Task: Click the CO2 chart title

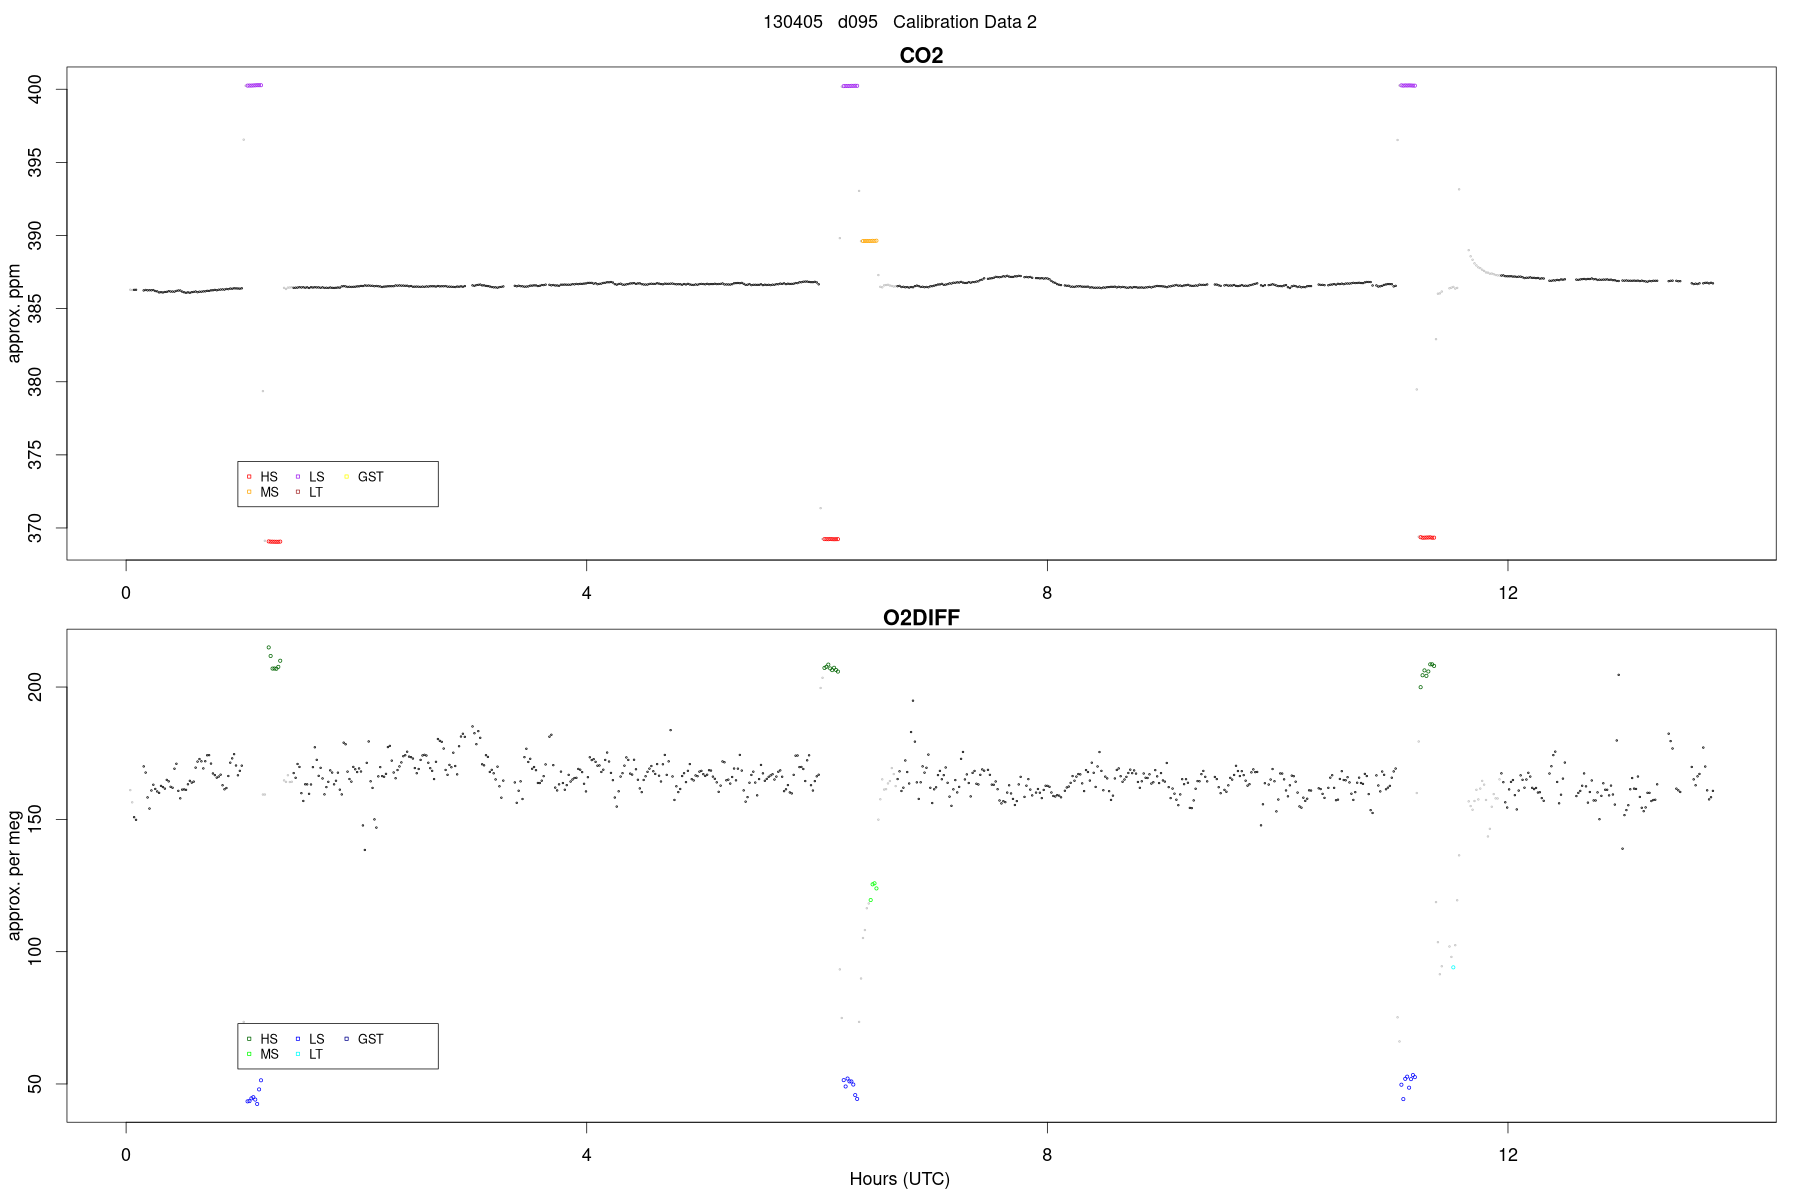Action: point(921,56)
